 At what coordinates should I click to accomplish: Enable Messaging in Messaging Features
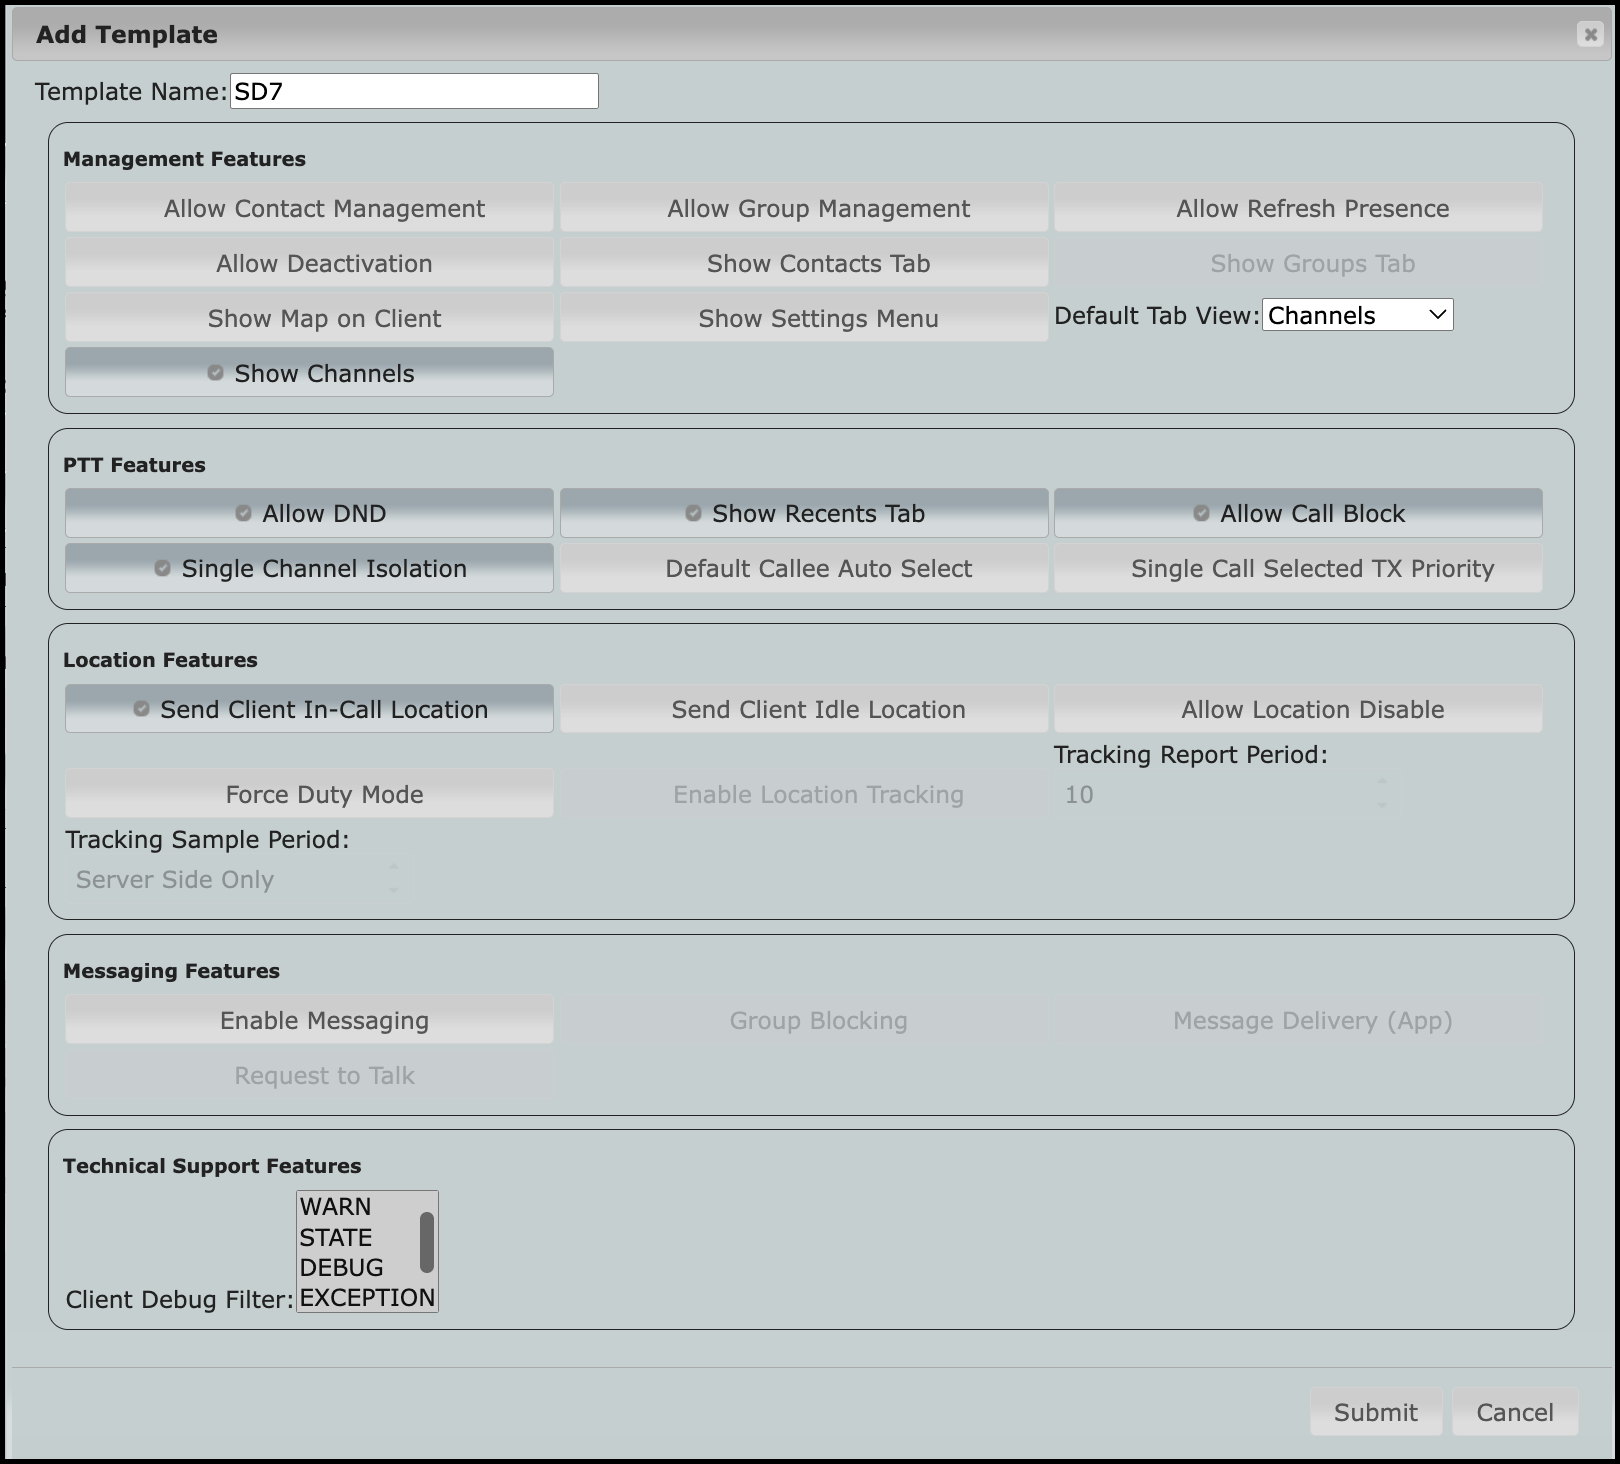click(x=309, y=1020)
